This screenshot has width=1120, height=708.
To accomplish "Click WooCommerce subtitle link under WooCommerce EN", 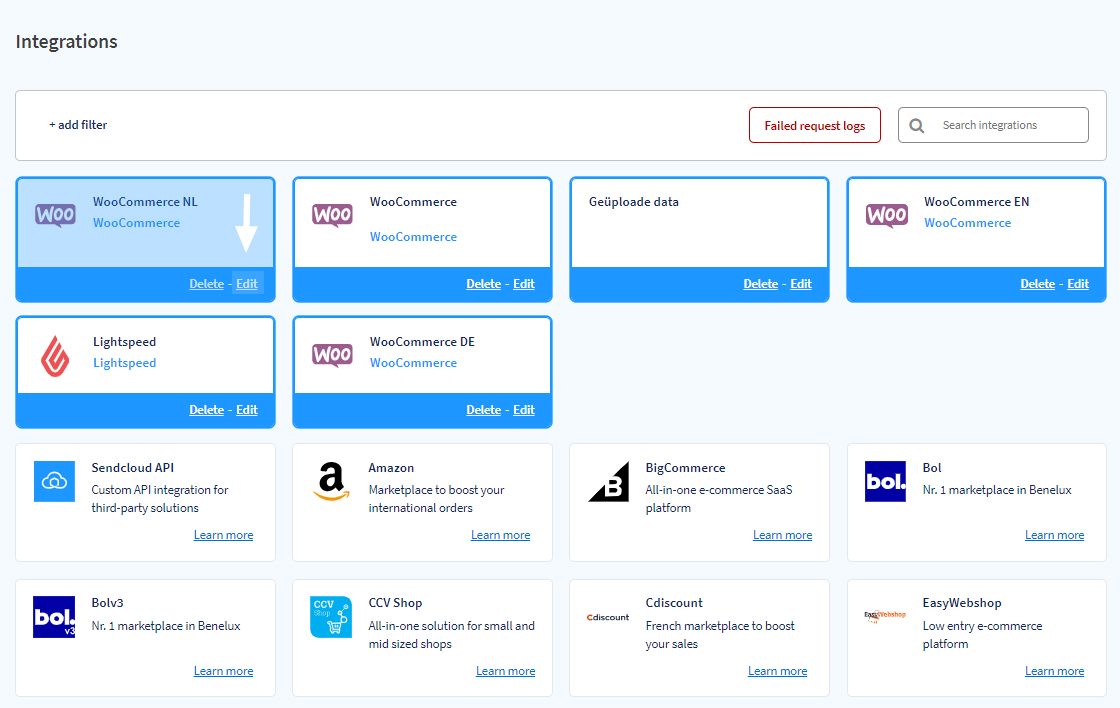I will point(968,223).
